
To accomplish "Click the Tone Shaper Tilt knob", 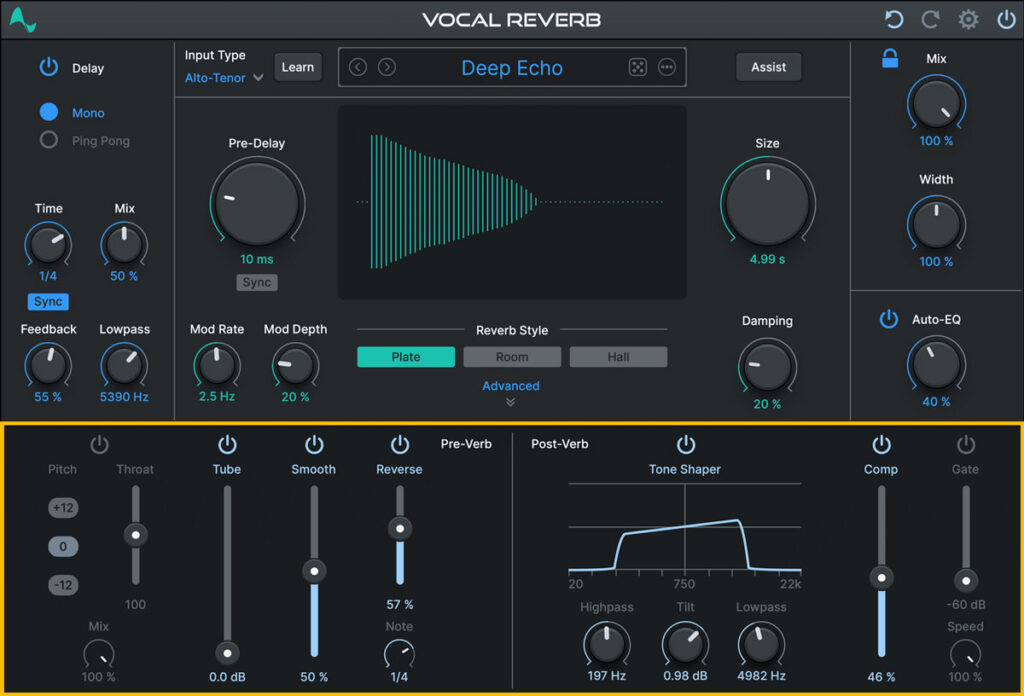I will (x=685, y=644).
